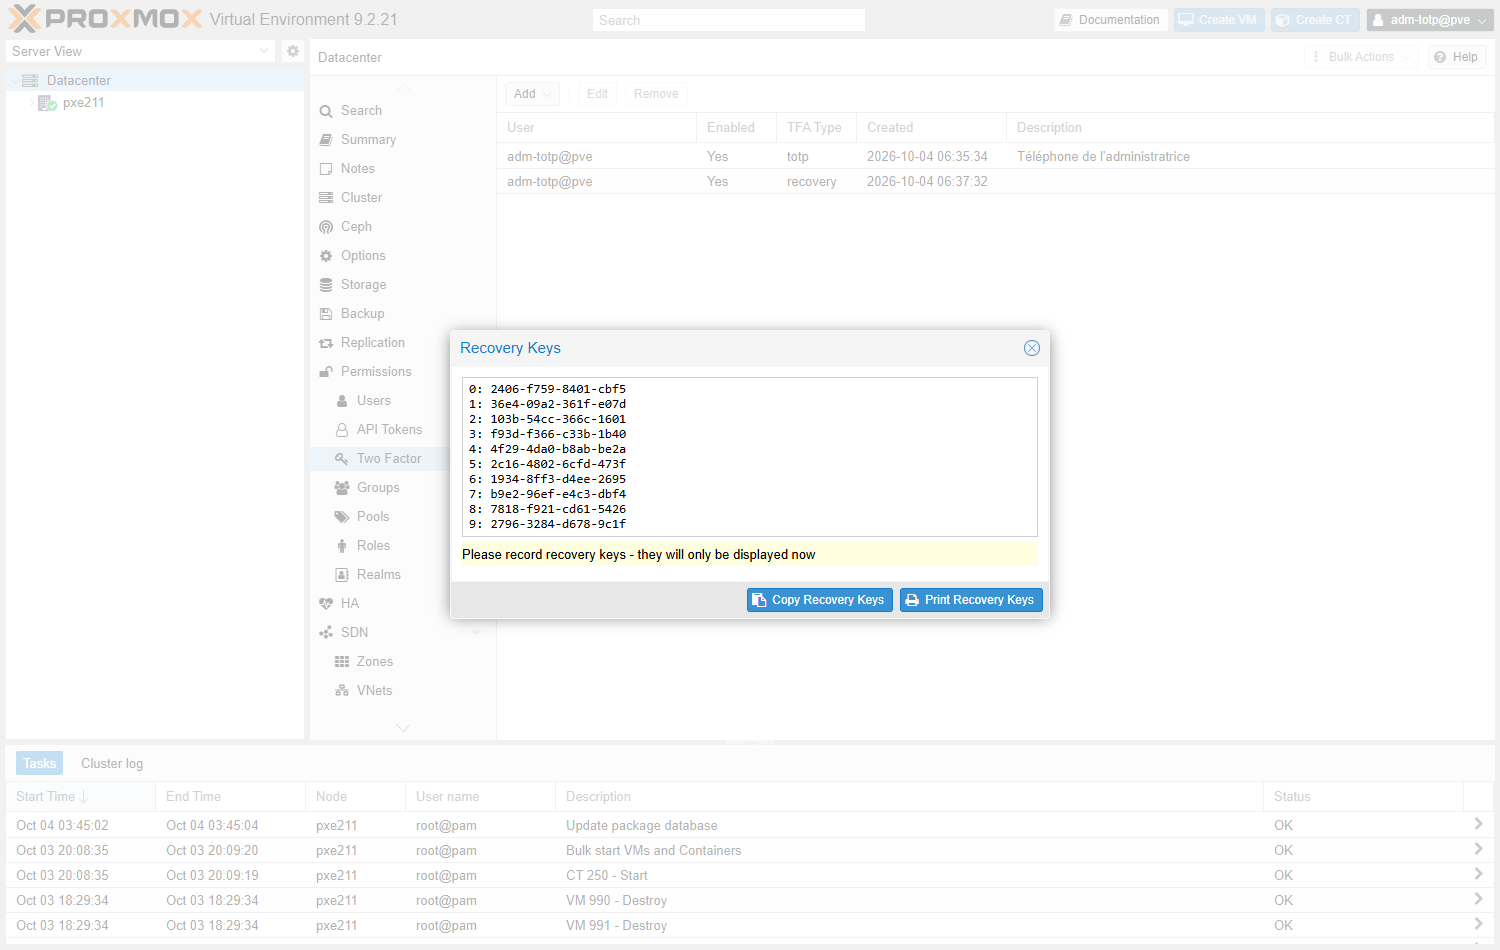The width and height of the screenshot is (1500, 950).
Task: Open Ceph section icon
Action: (x=326, y=227)
